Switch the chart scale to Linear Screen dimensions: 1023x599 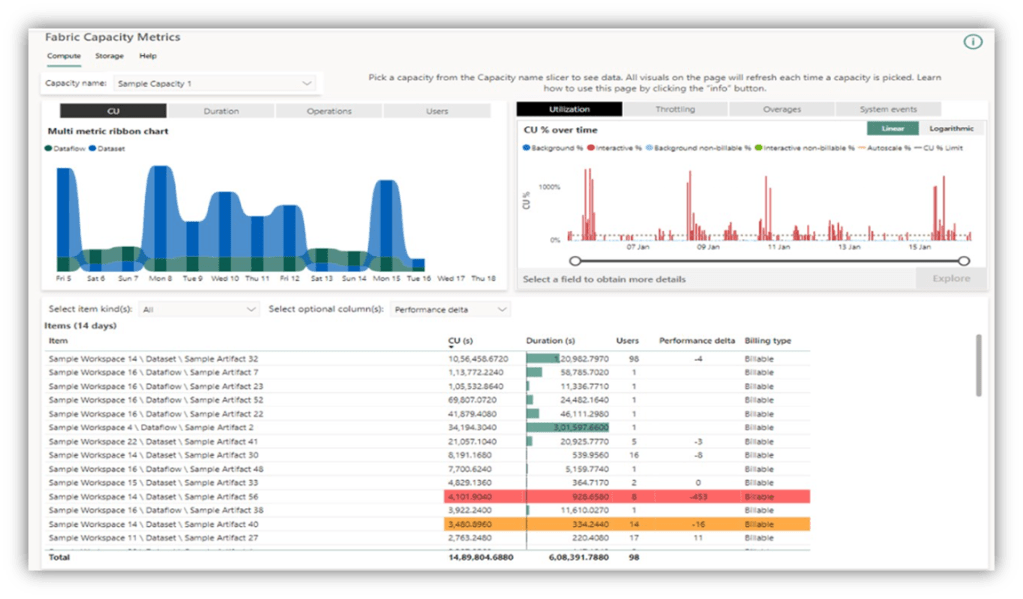pyautogui.click(x=892, y=129)
